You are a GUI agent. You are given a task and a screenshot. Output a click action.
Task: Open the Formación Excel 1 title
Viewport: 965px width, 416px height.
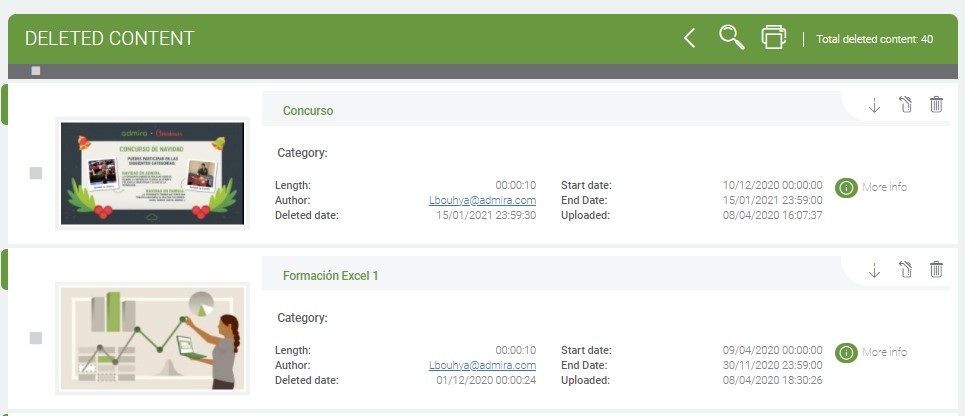[x=330, y=275]
